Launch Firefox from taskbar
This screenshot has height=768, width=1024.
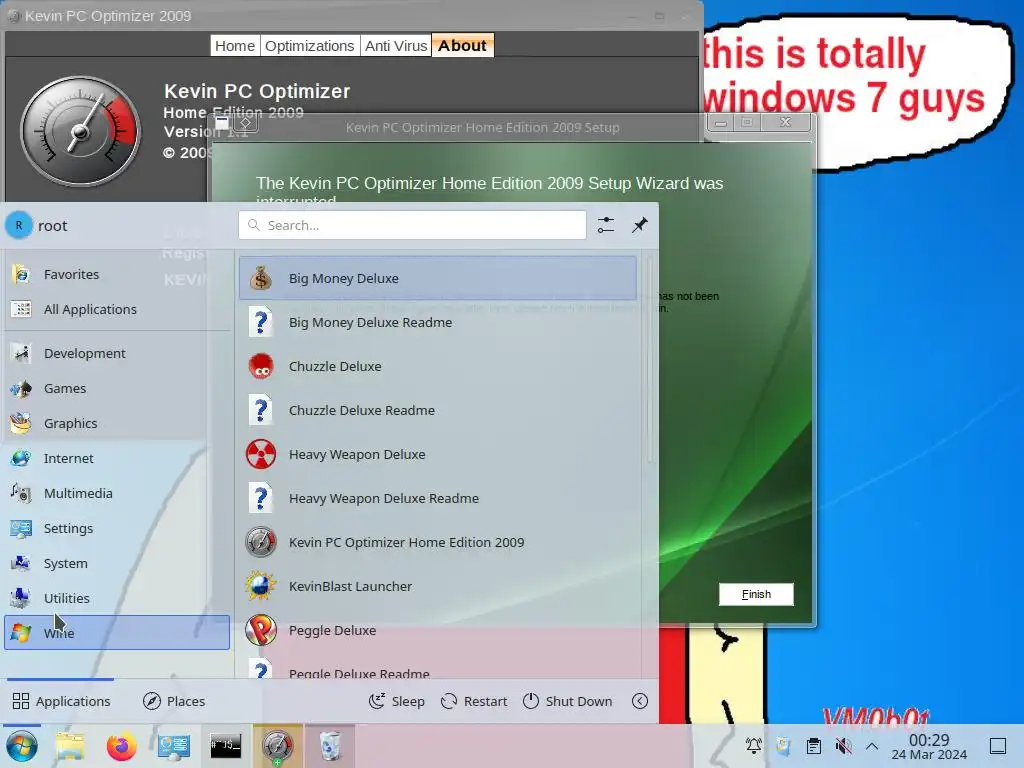point(121,746)
